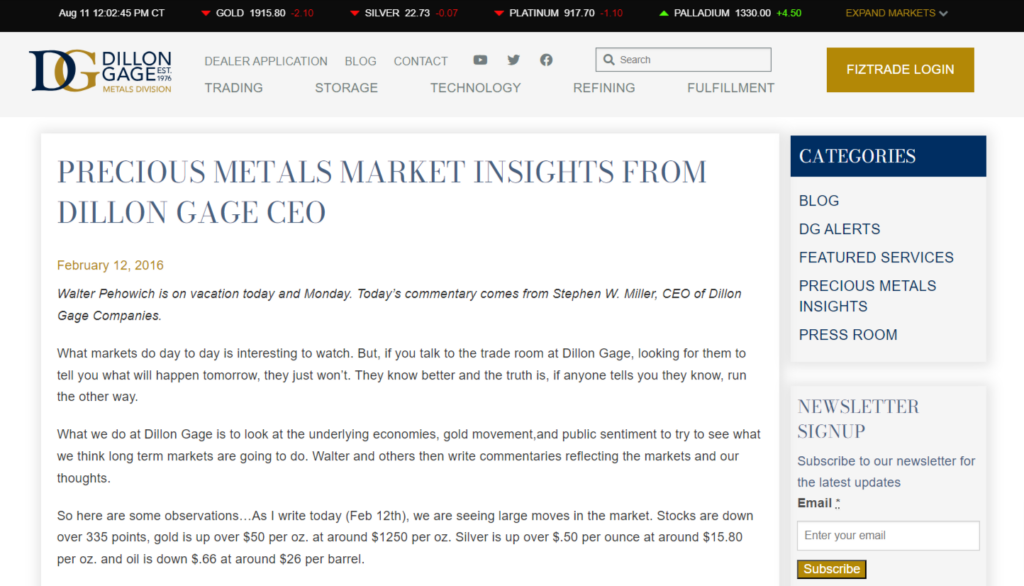This screenshot has width=1024, height=586.
Task: Open the Fulfillment menu
Action: coord(731,88)
